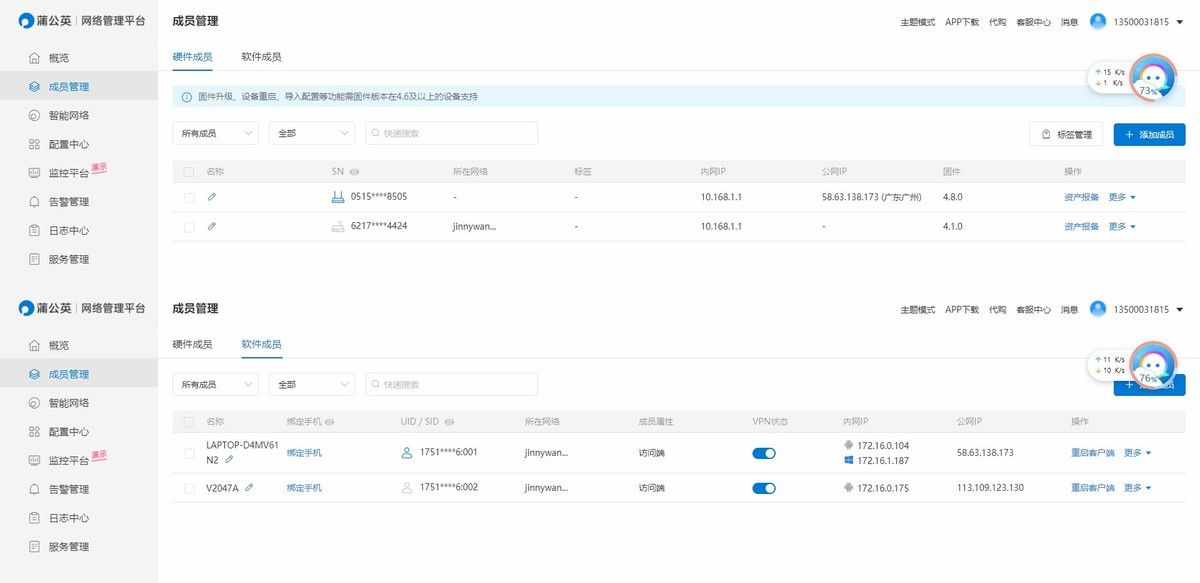Click 重启客户端 link for LAPTOP-D4MV61N2
The width and height of the screenshot is (1200, 583).
[x=1092, y=453]
